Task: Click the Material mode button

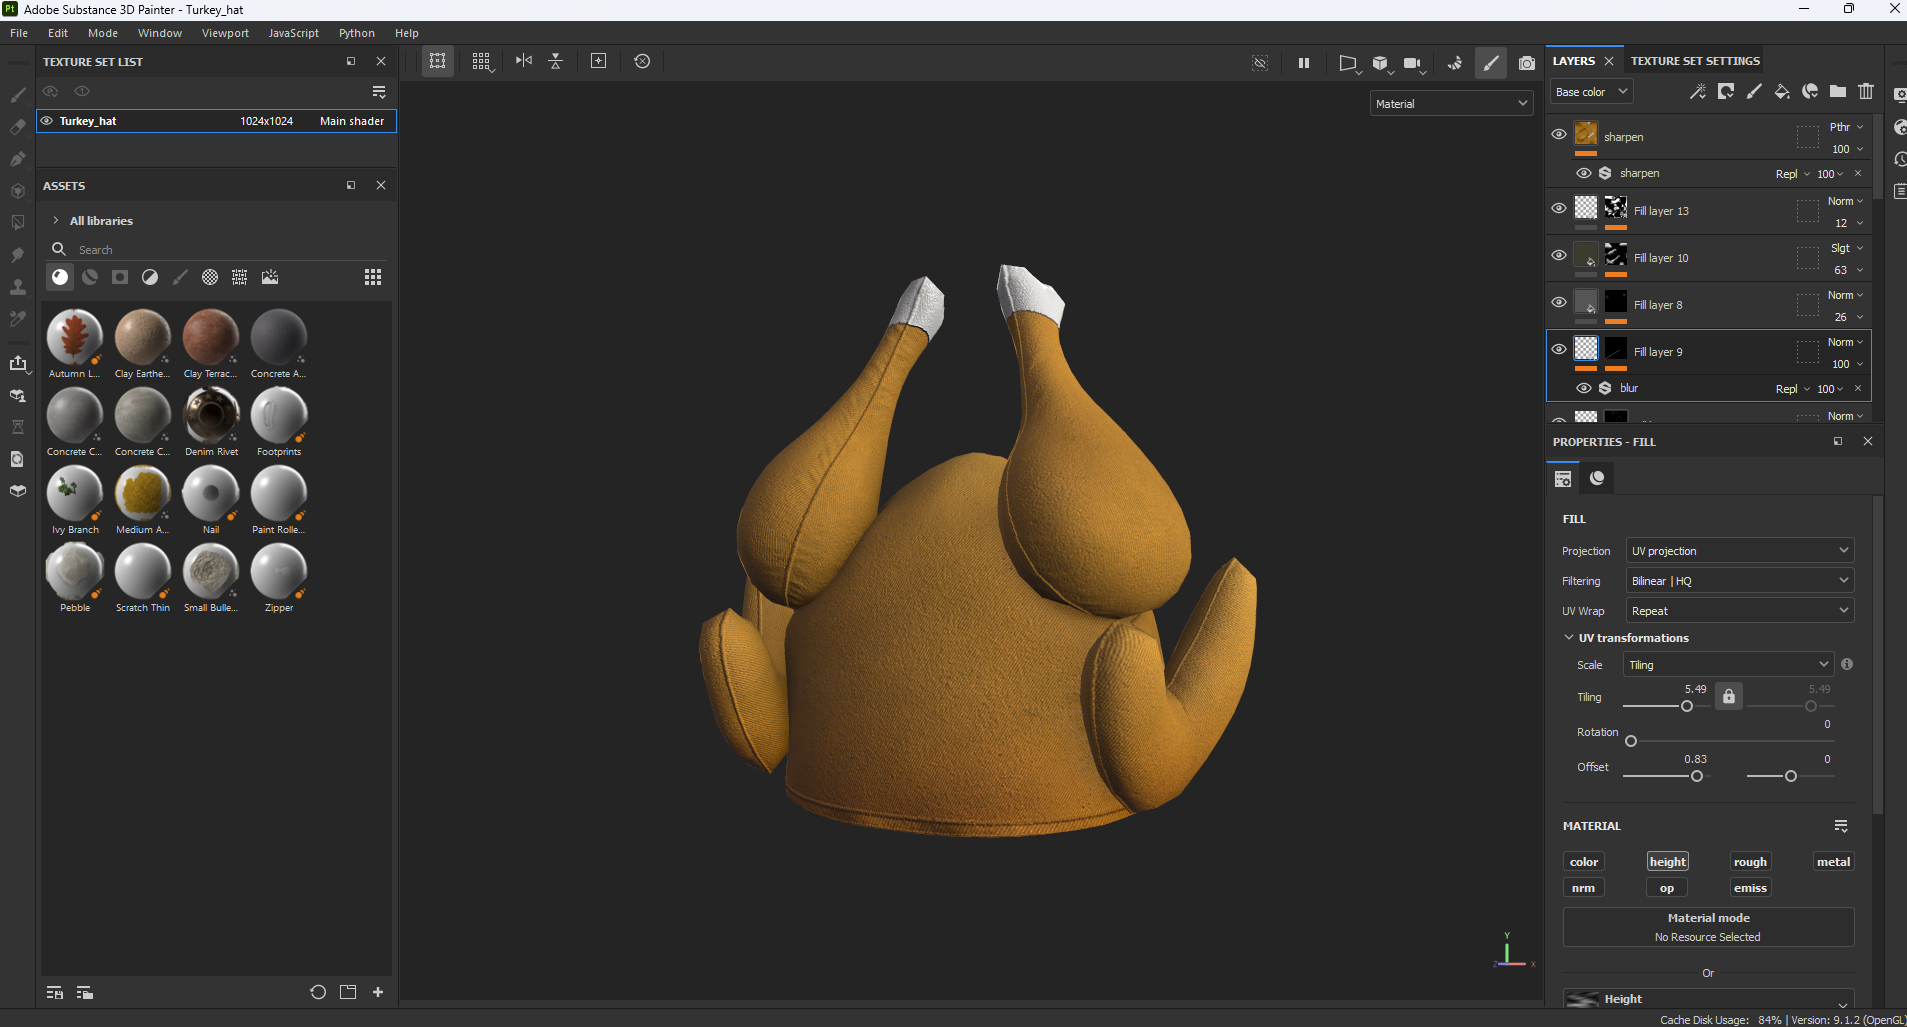Action: click(1707, 927)
